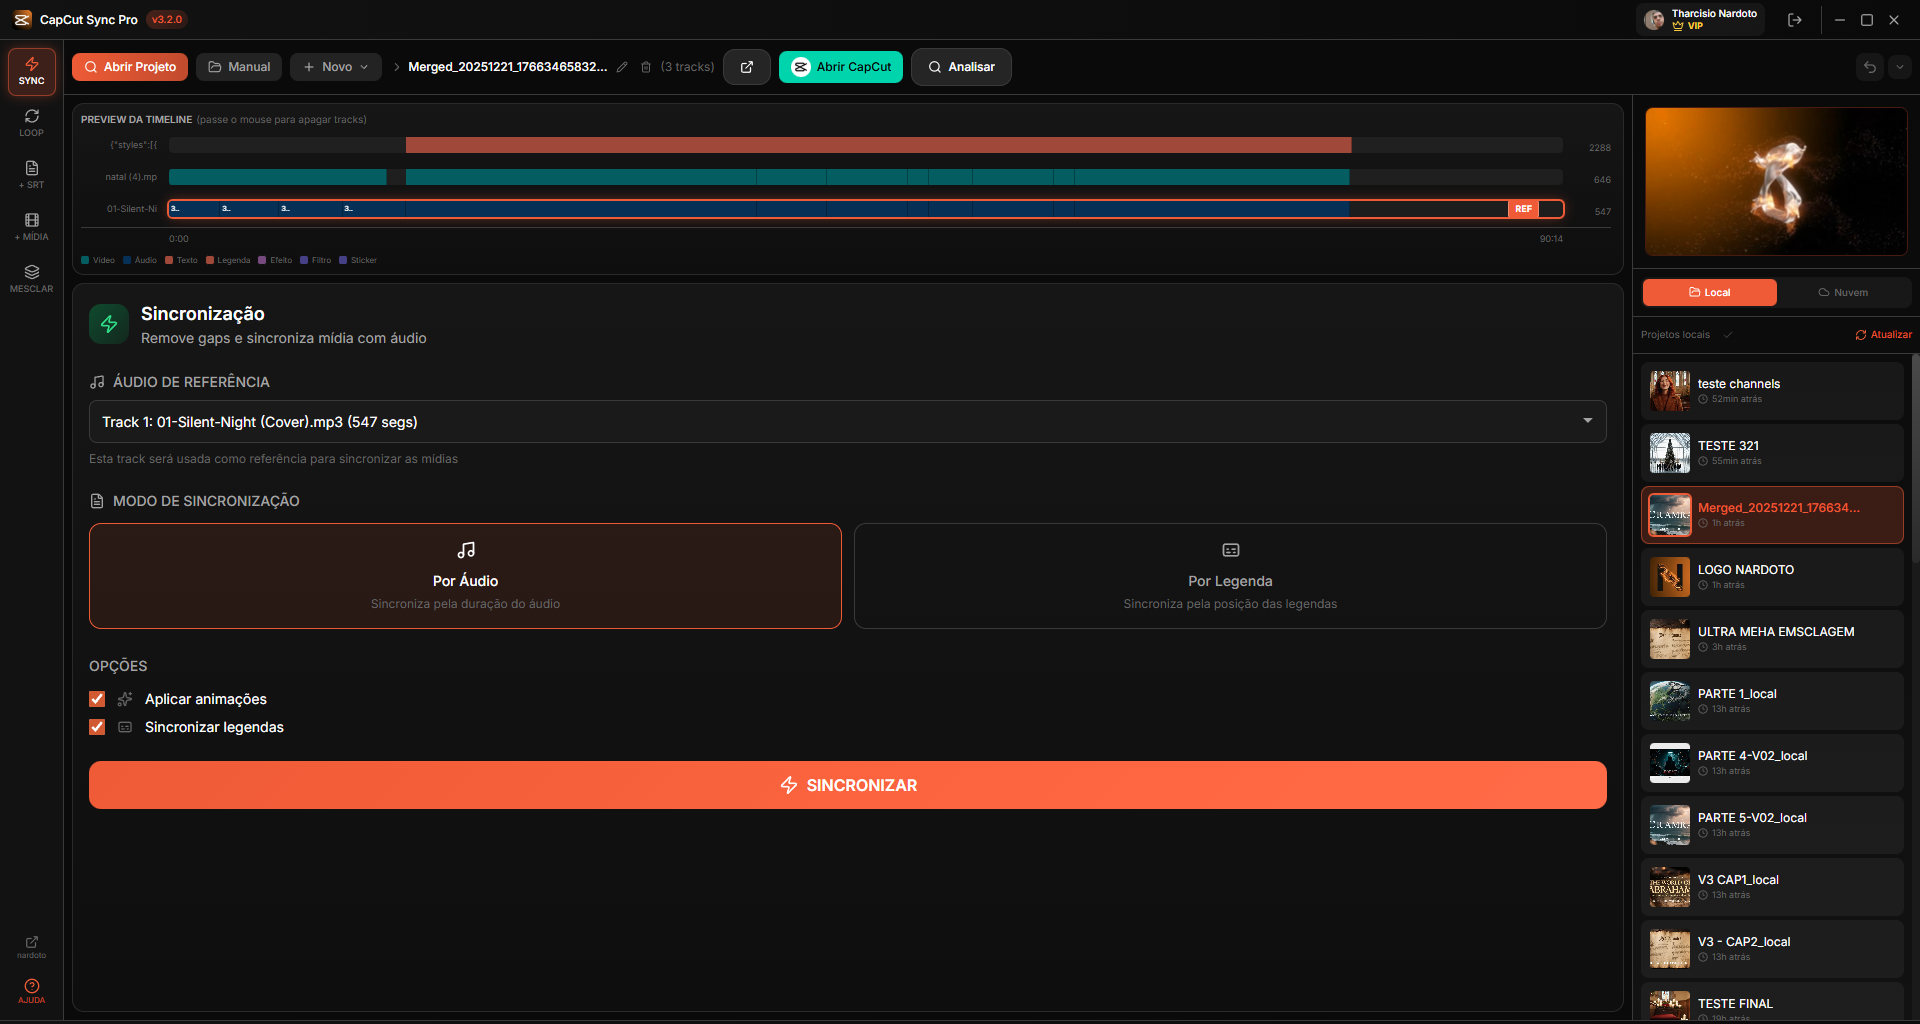This screenshot has height=1024, width=1920.
Task: Open the + MÍDIA media tool
Action: click(31, 226)
